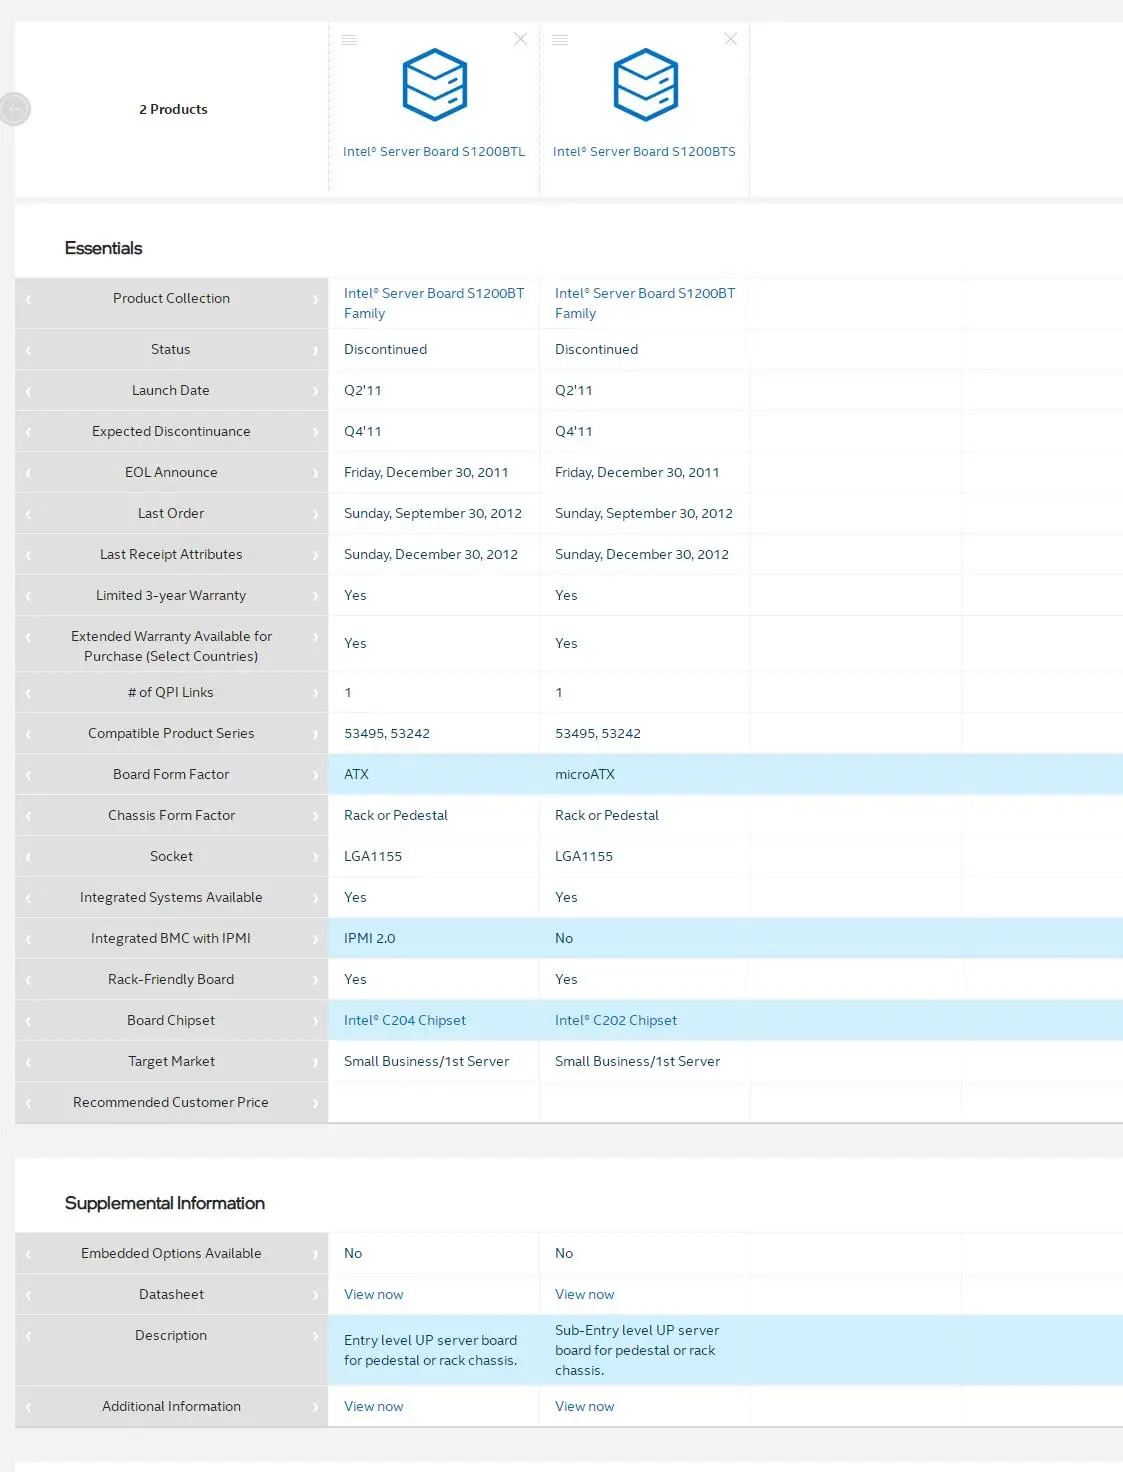Click the S1200BTS server board product icon
This screenshot has height=1472, width=1123.
tap(646, 85)
